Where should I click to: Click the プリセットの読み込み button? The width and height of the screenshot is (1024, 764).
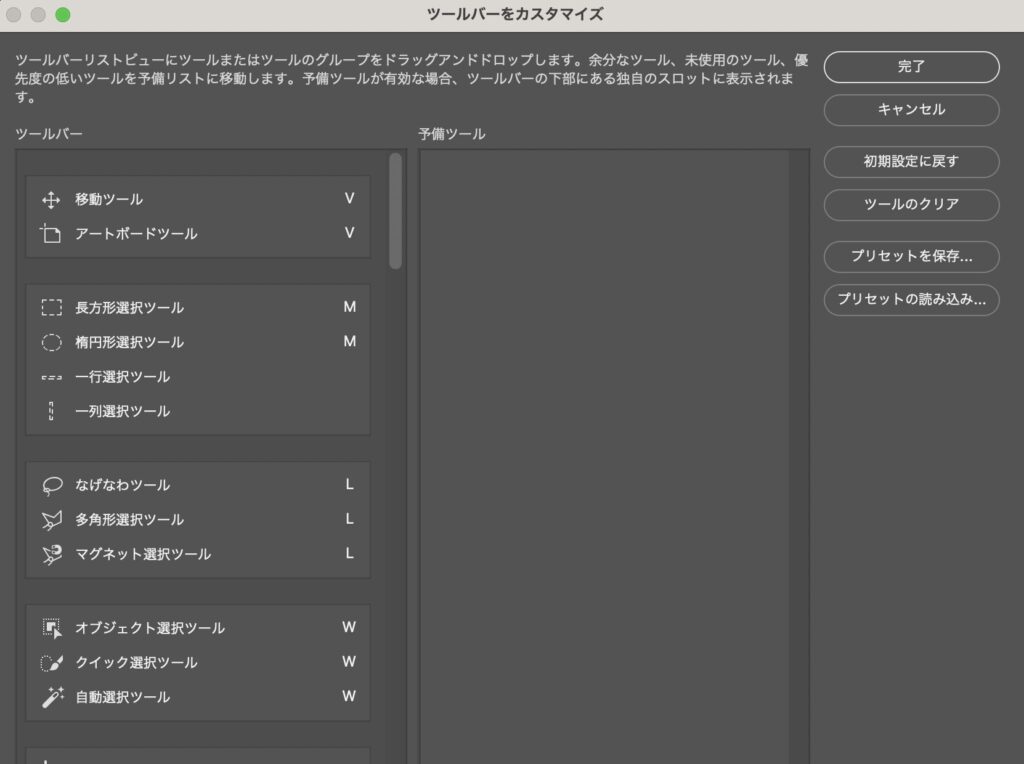pyautogui.click(x=911, y=300)
